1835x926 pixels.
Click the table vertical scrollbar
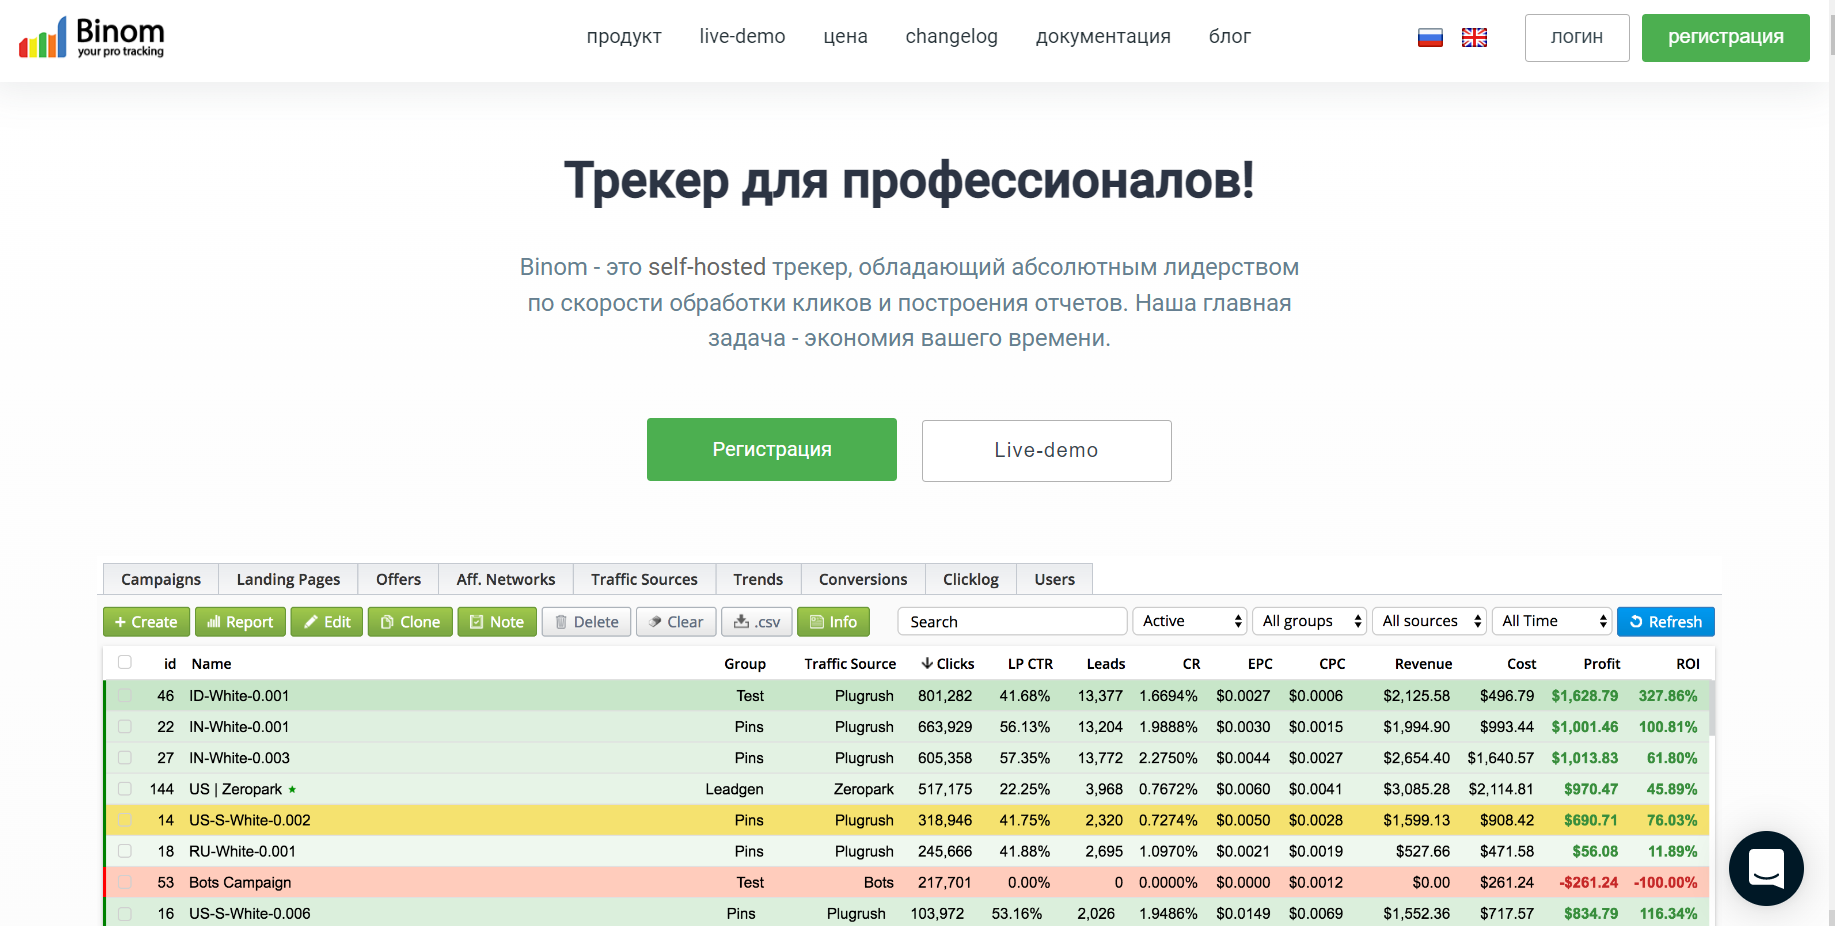coord(1713,708)
